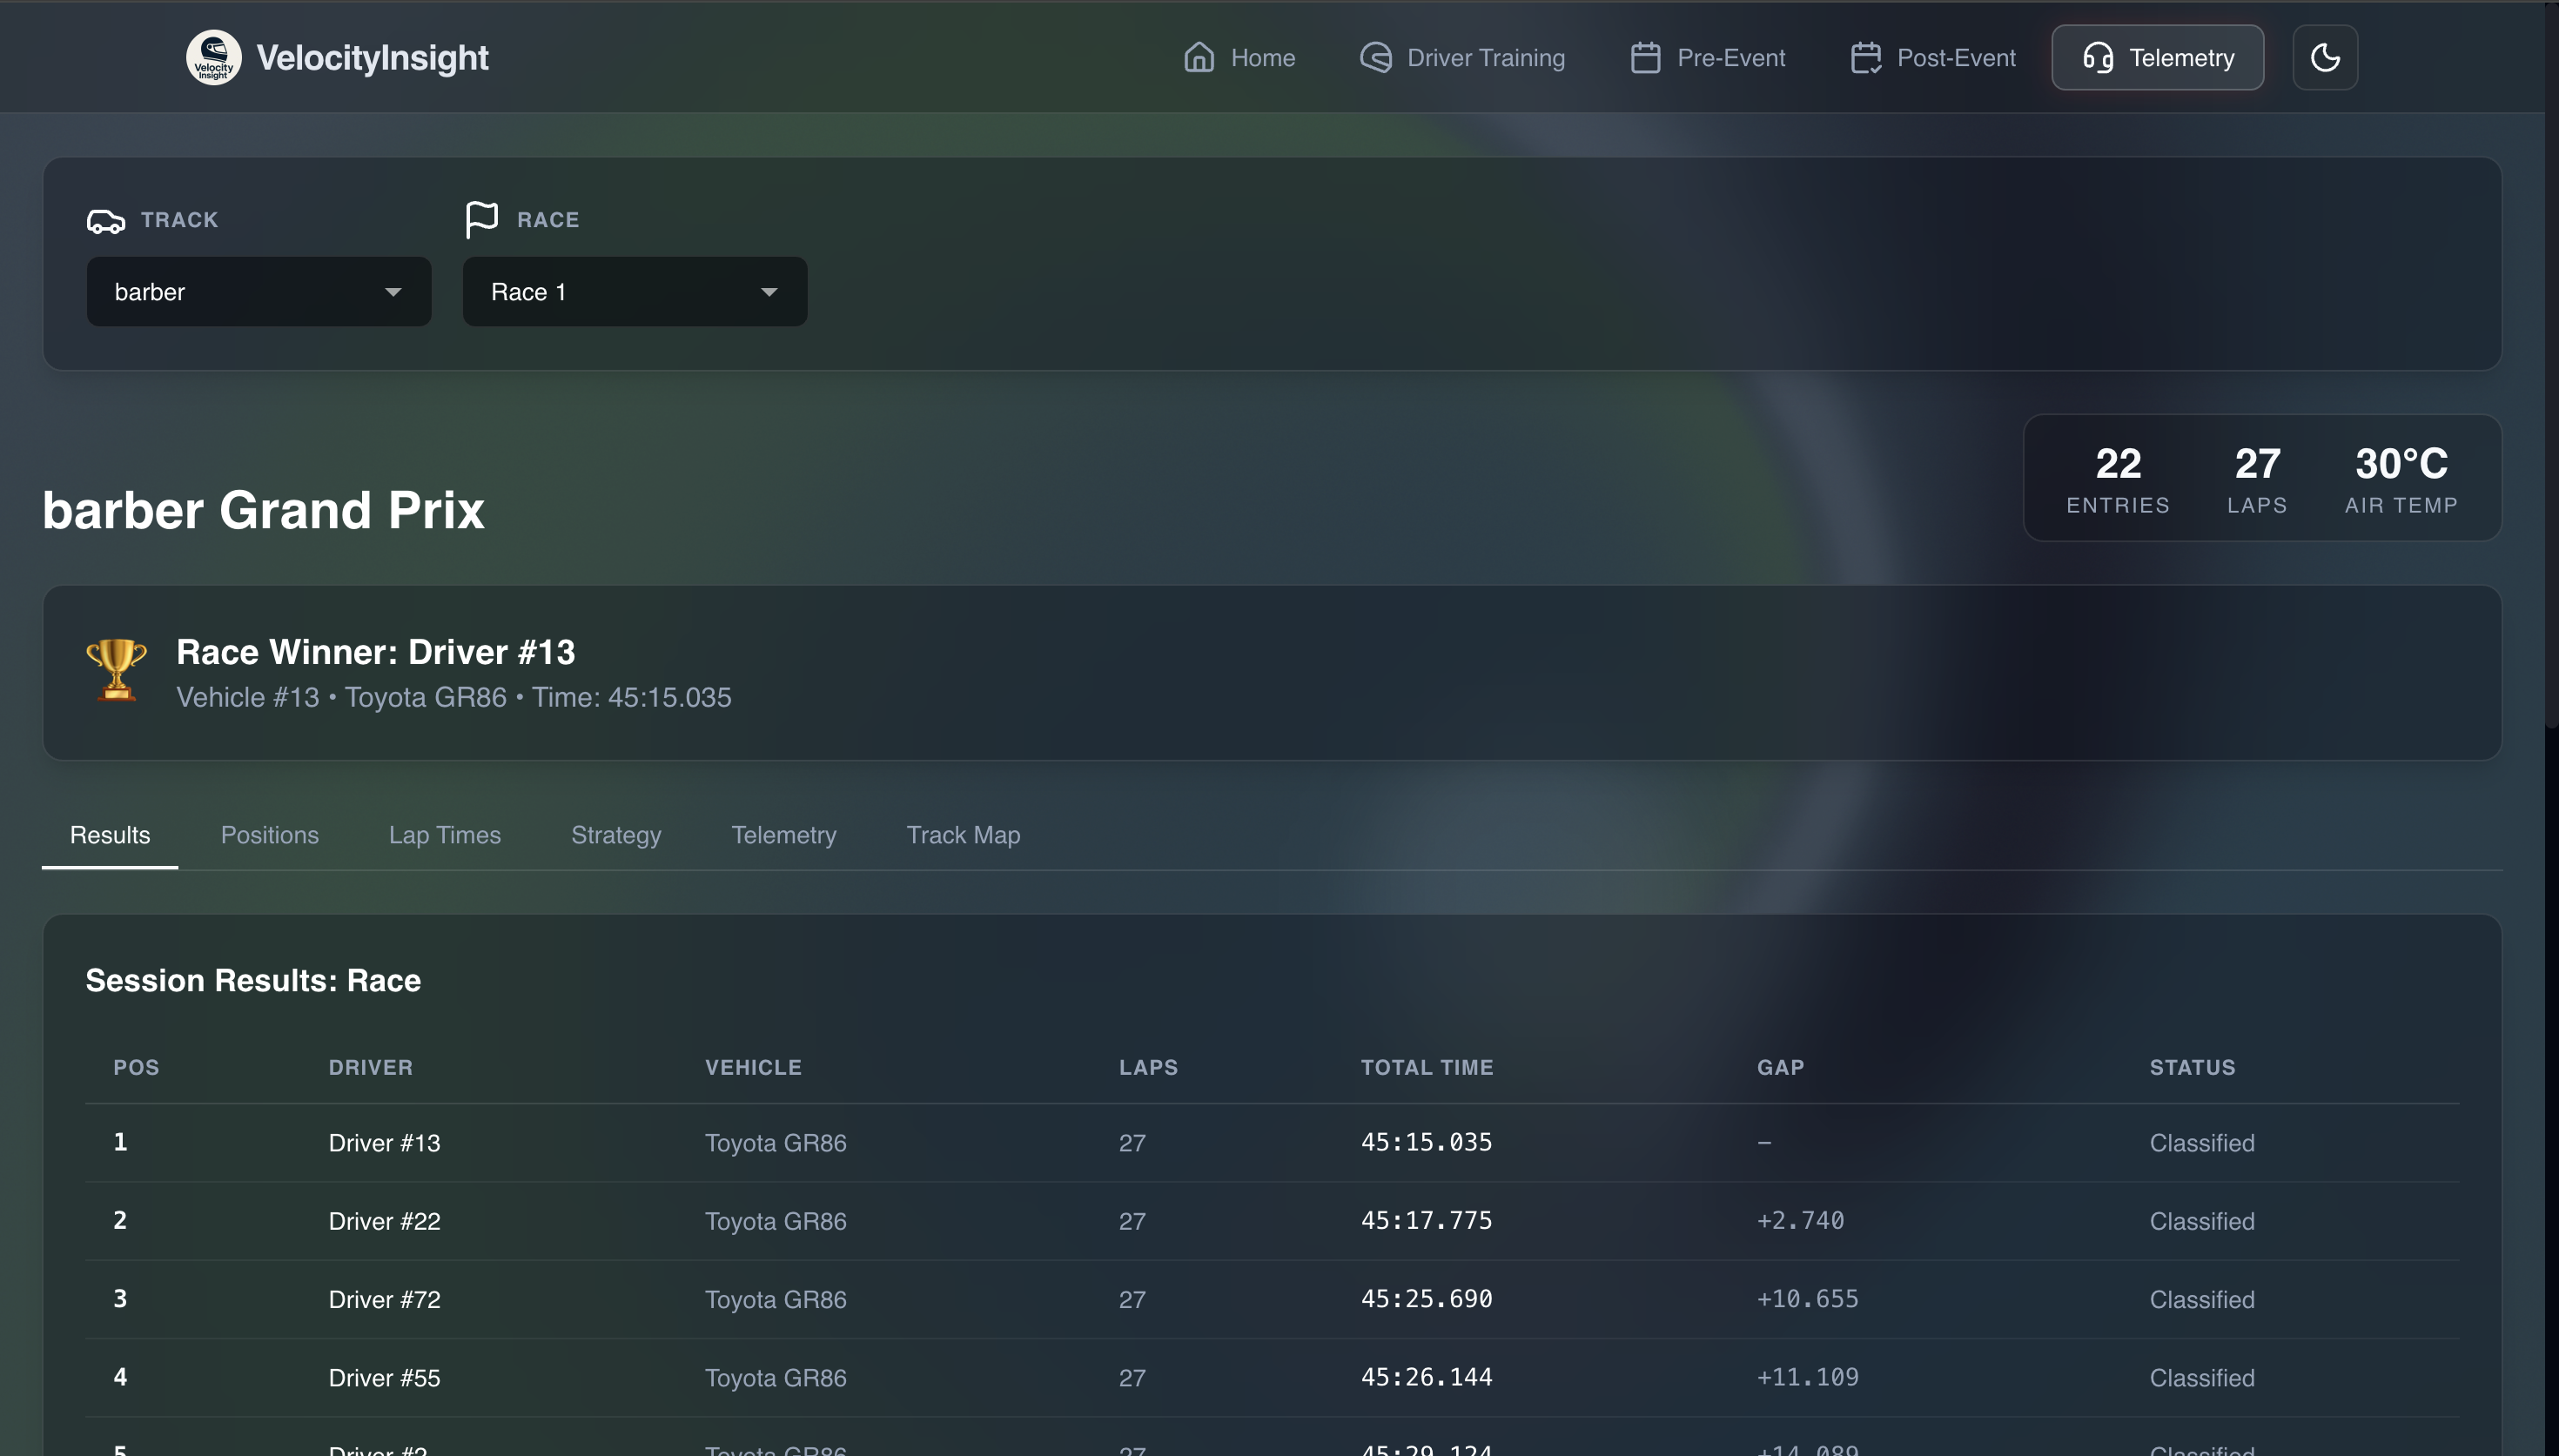
Task: Click the VelocityInsight brand name link
Action: click(x=372, y=57)
